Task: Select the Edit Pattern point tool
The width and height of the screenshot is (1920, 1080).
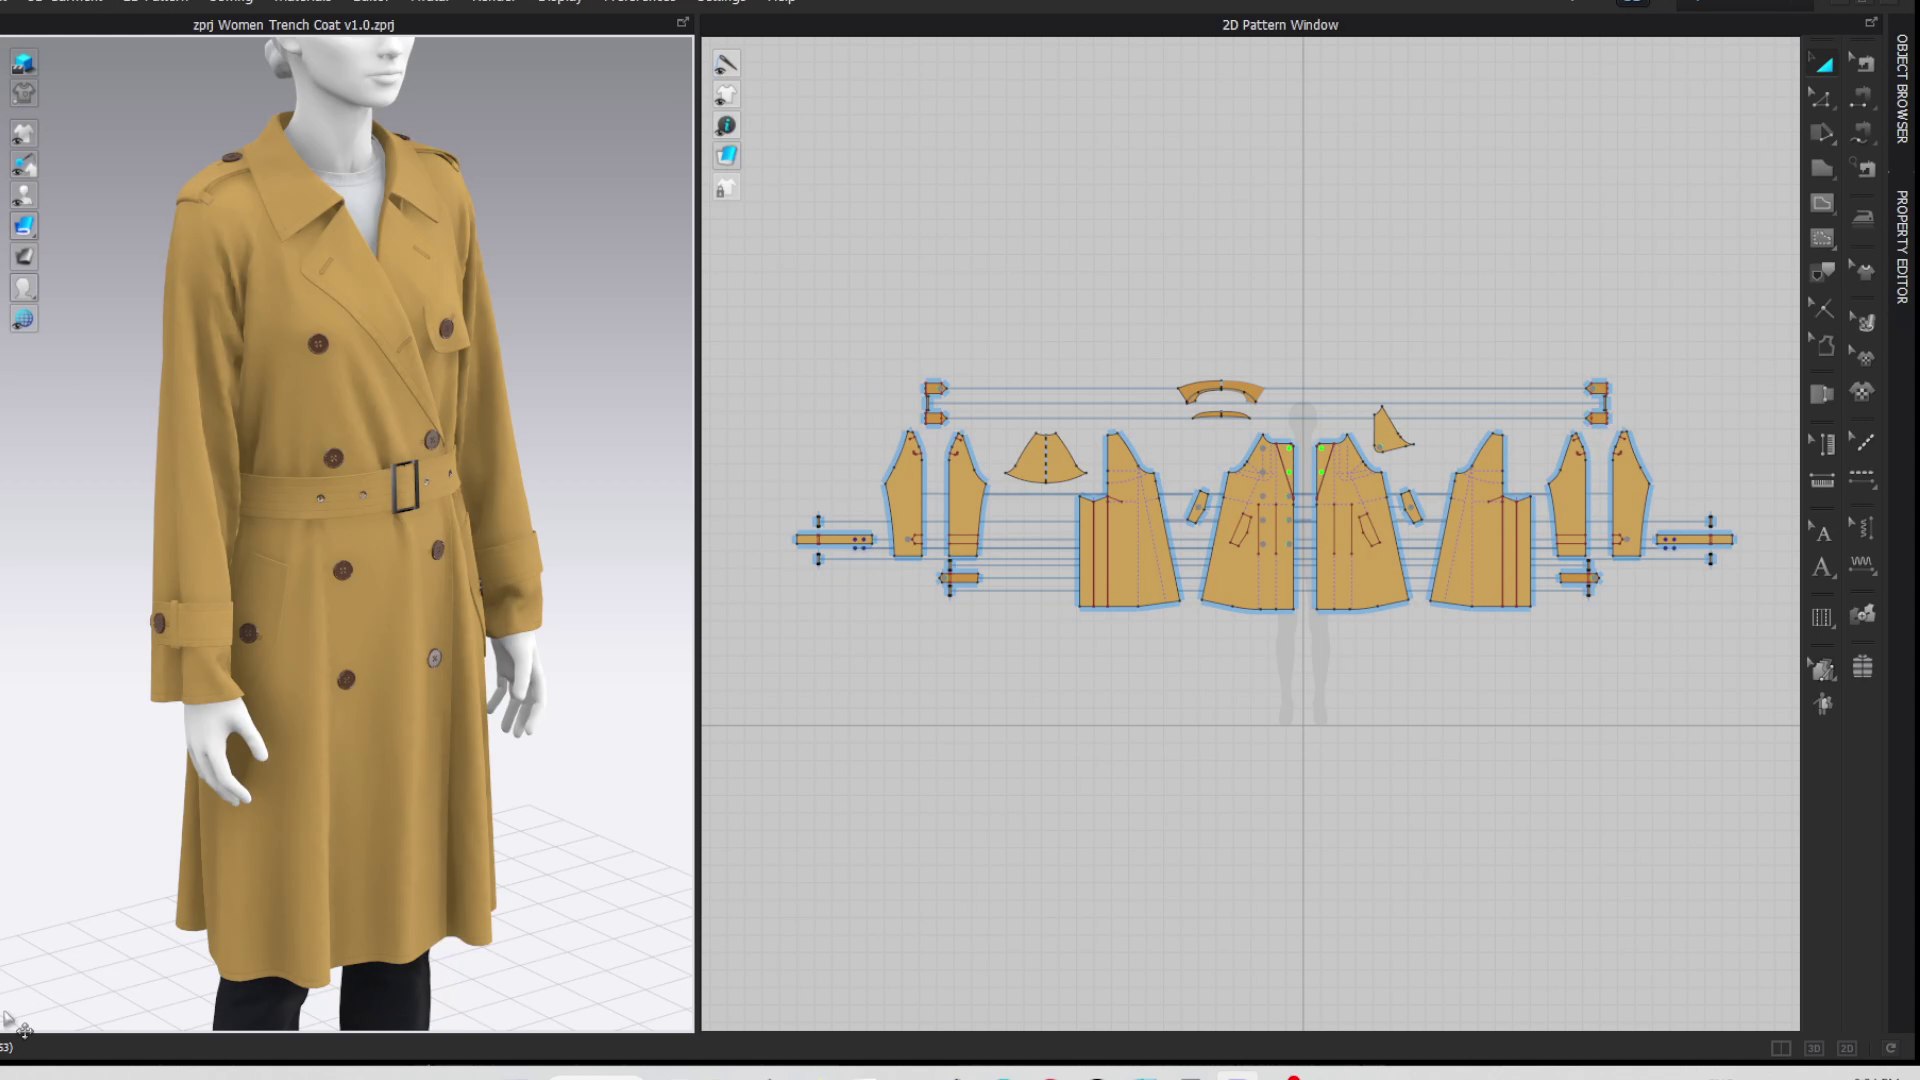Action: 1822,98
